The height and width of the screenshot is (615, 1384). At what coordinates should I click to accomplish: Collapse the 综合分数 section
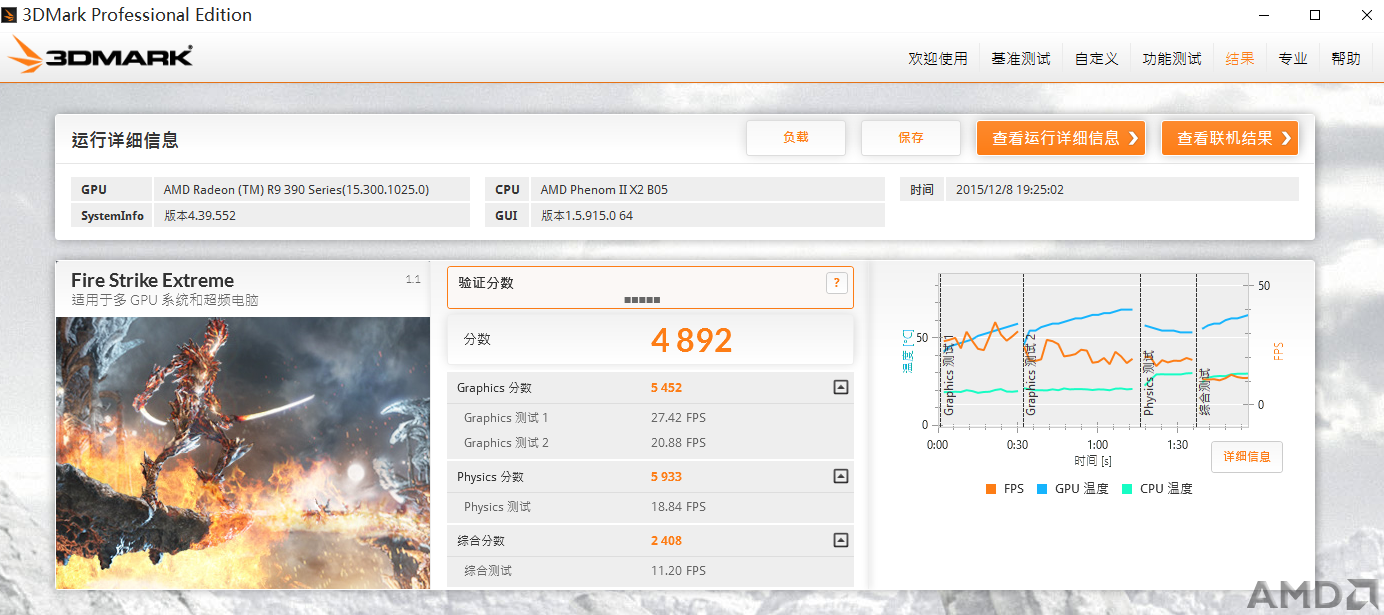(x=841, y=540)
